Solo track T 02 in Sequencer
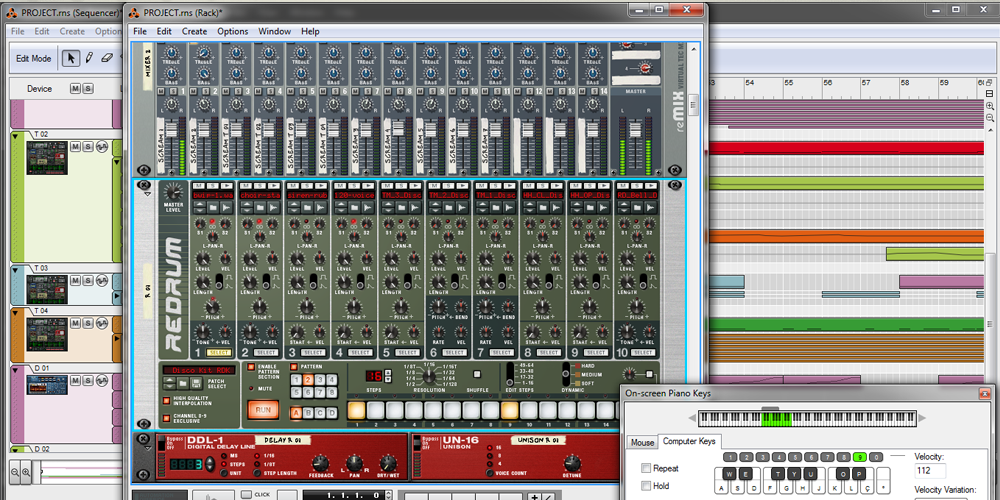The height and width of the screenshot is (500, 1000). click(x=87, y=147)
